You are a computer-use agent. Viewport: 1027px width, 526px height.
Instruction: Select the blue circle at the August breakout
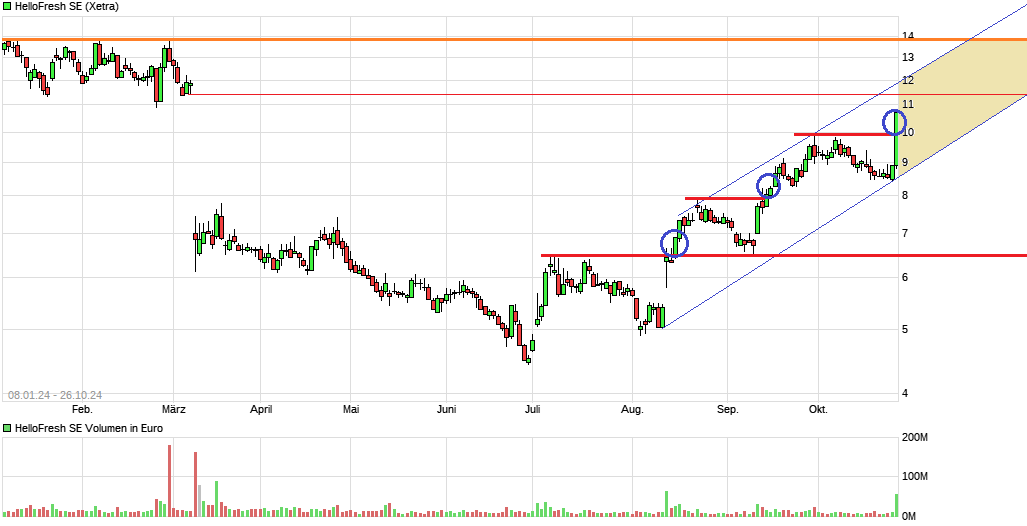[x=675, y=243]
